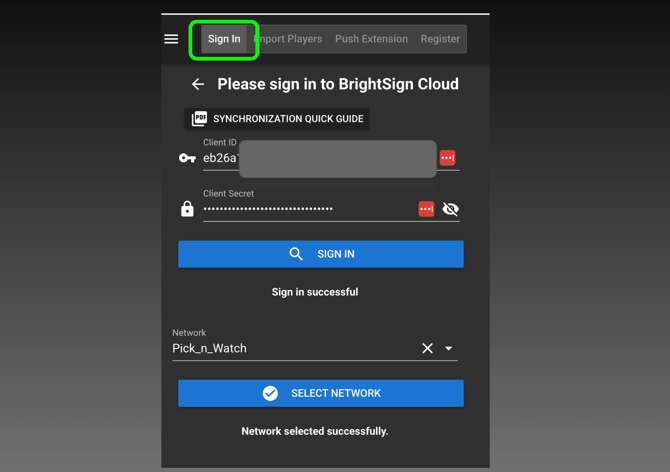670x472 pixels.
Task: Click into the Client Secret field
Action: [x=305, y=209]
